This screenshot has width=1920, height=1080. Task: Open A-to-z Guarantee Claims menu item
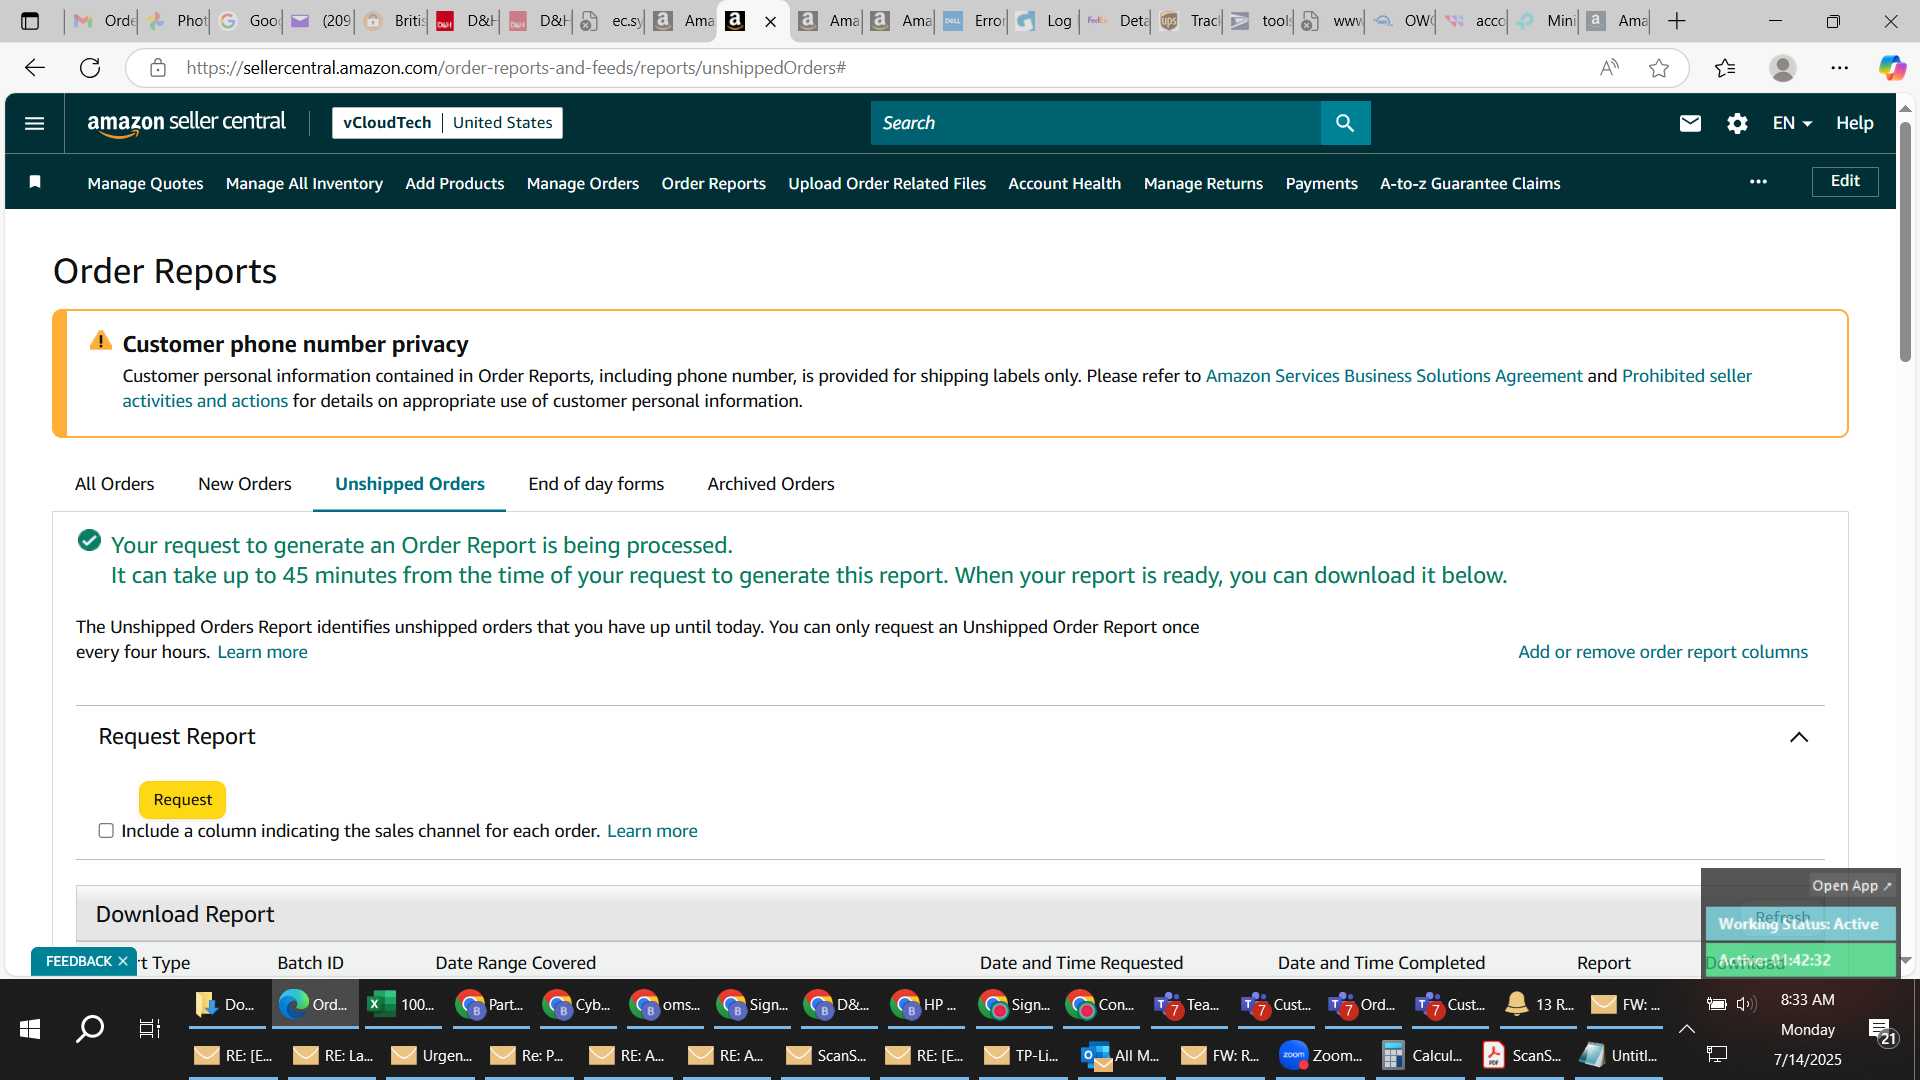pos(1470,183)
